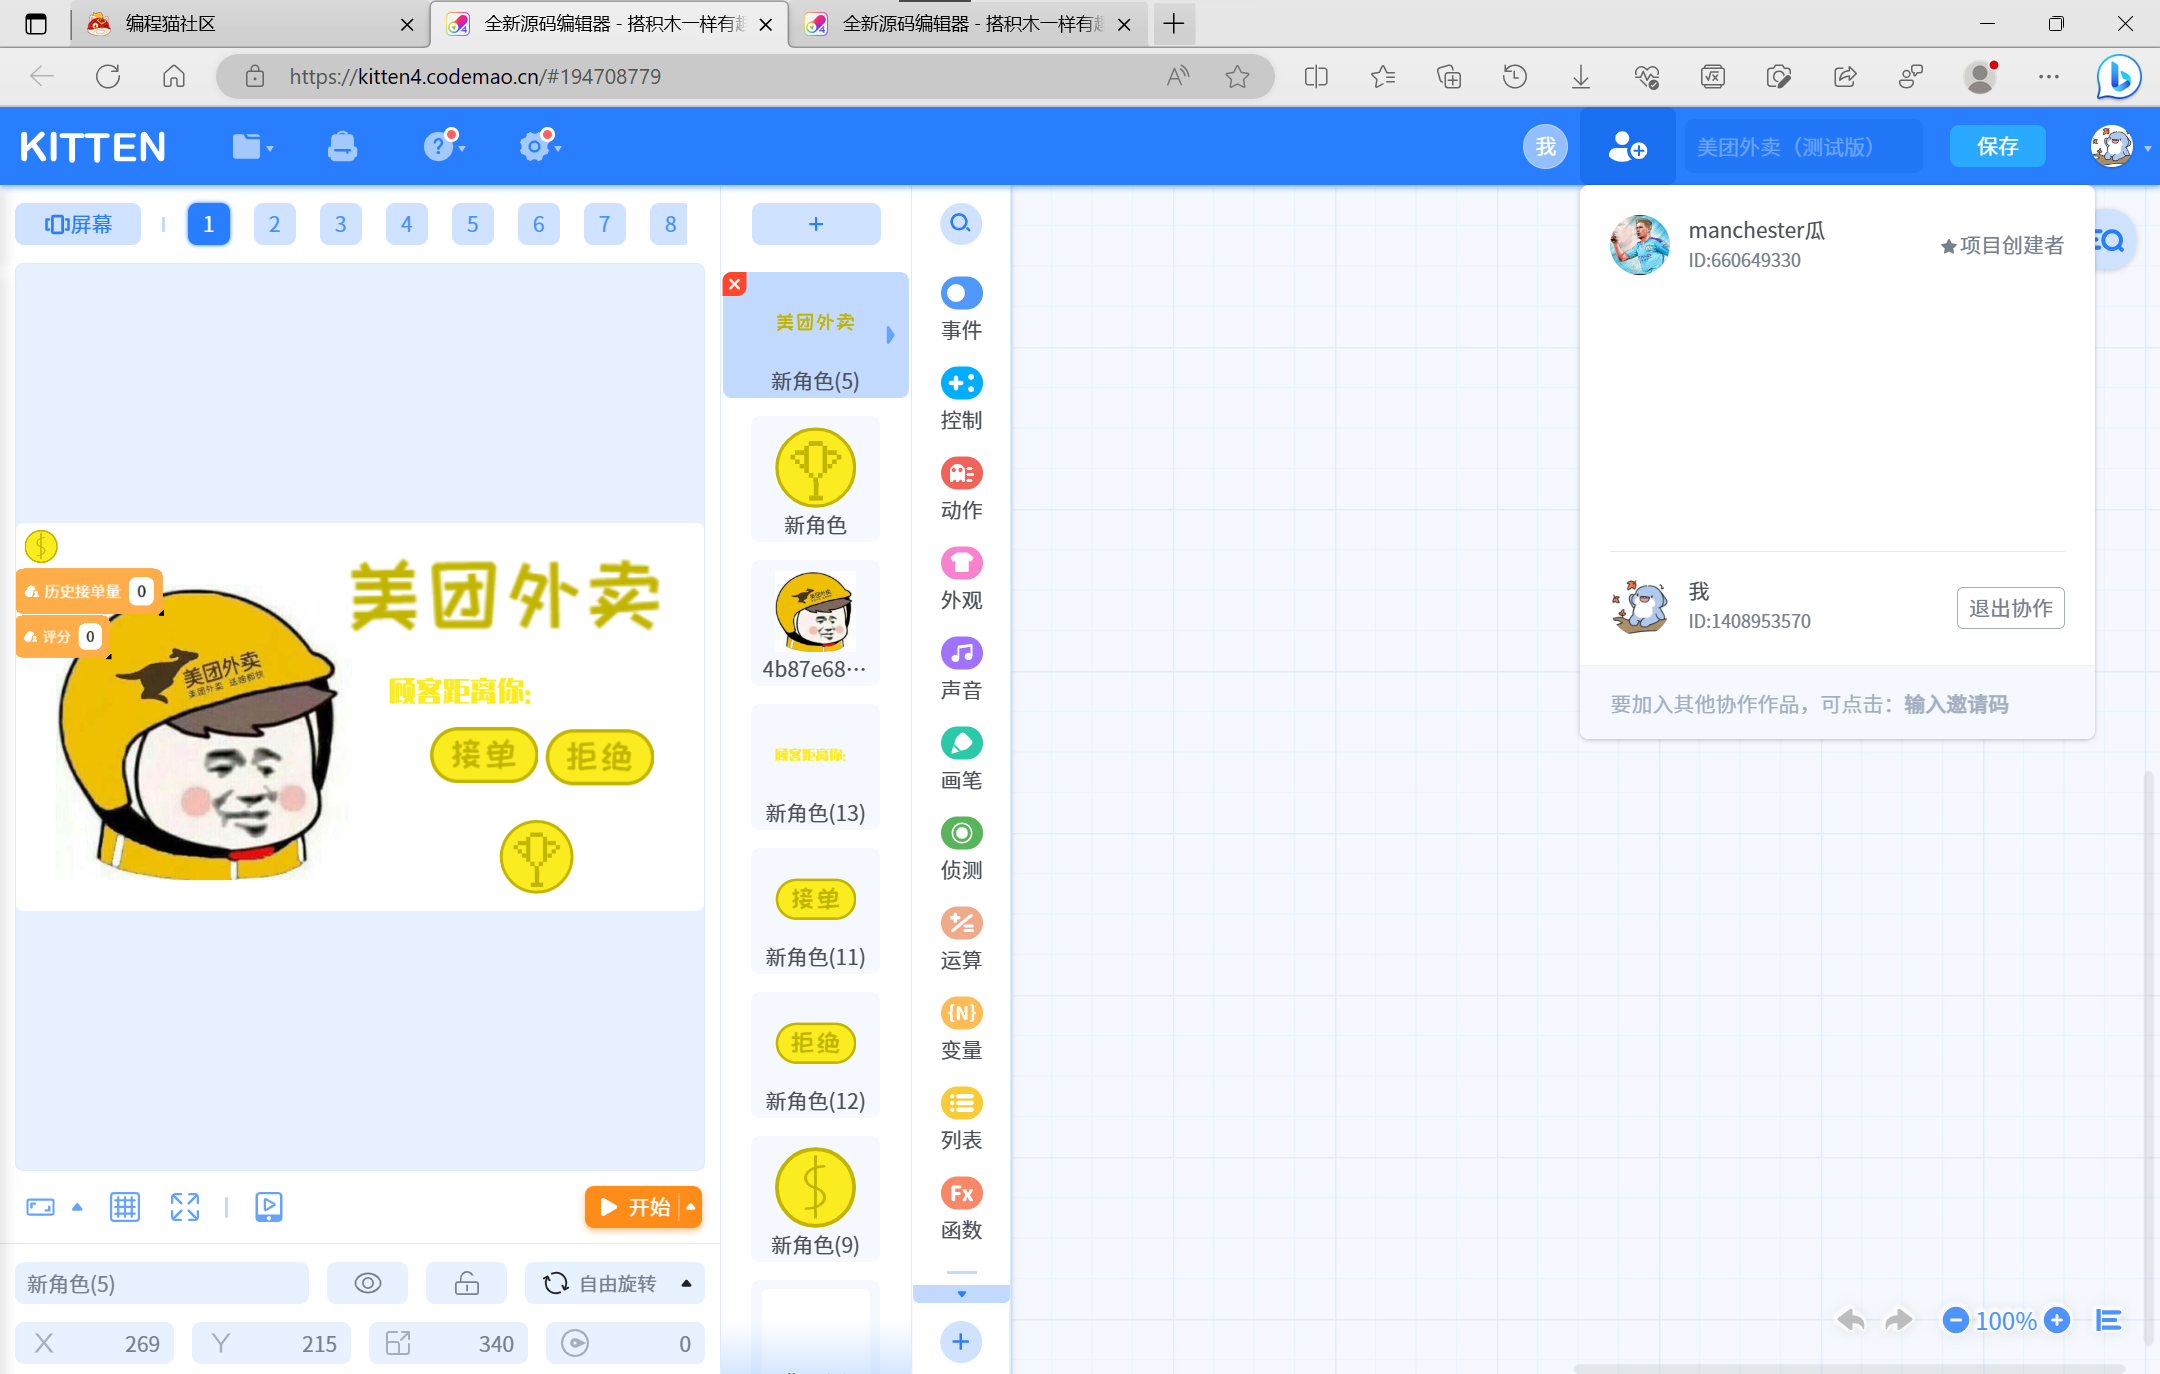
Task: Undo the last workspace action
Action: pos(1850,1321)
